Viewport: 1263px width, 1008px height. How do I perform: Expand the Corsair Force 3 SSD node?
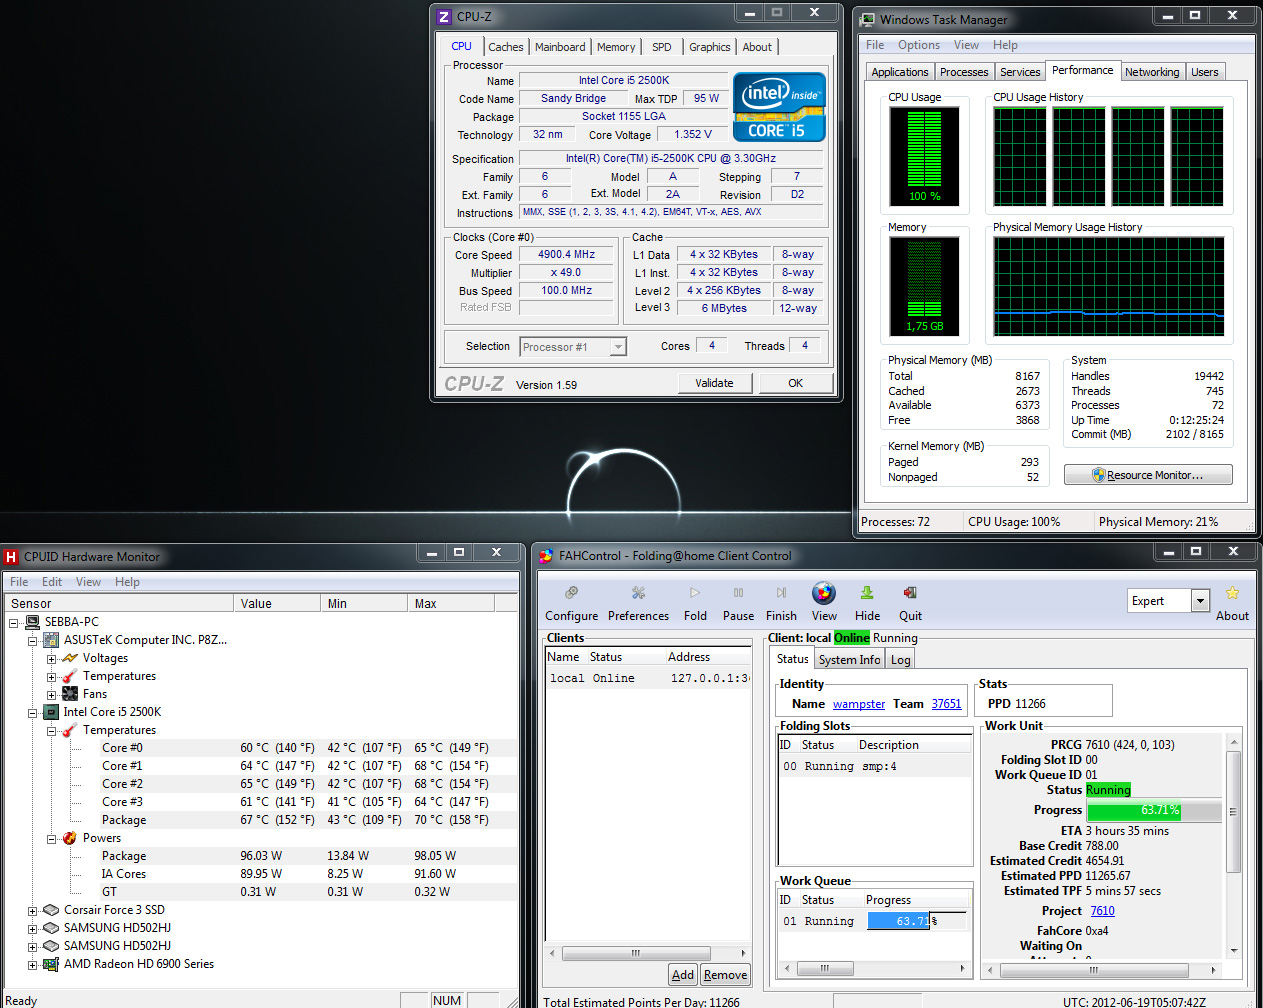(33, 911)
